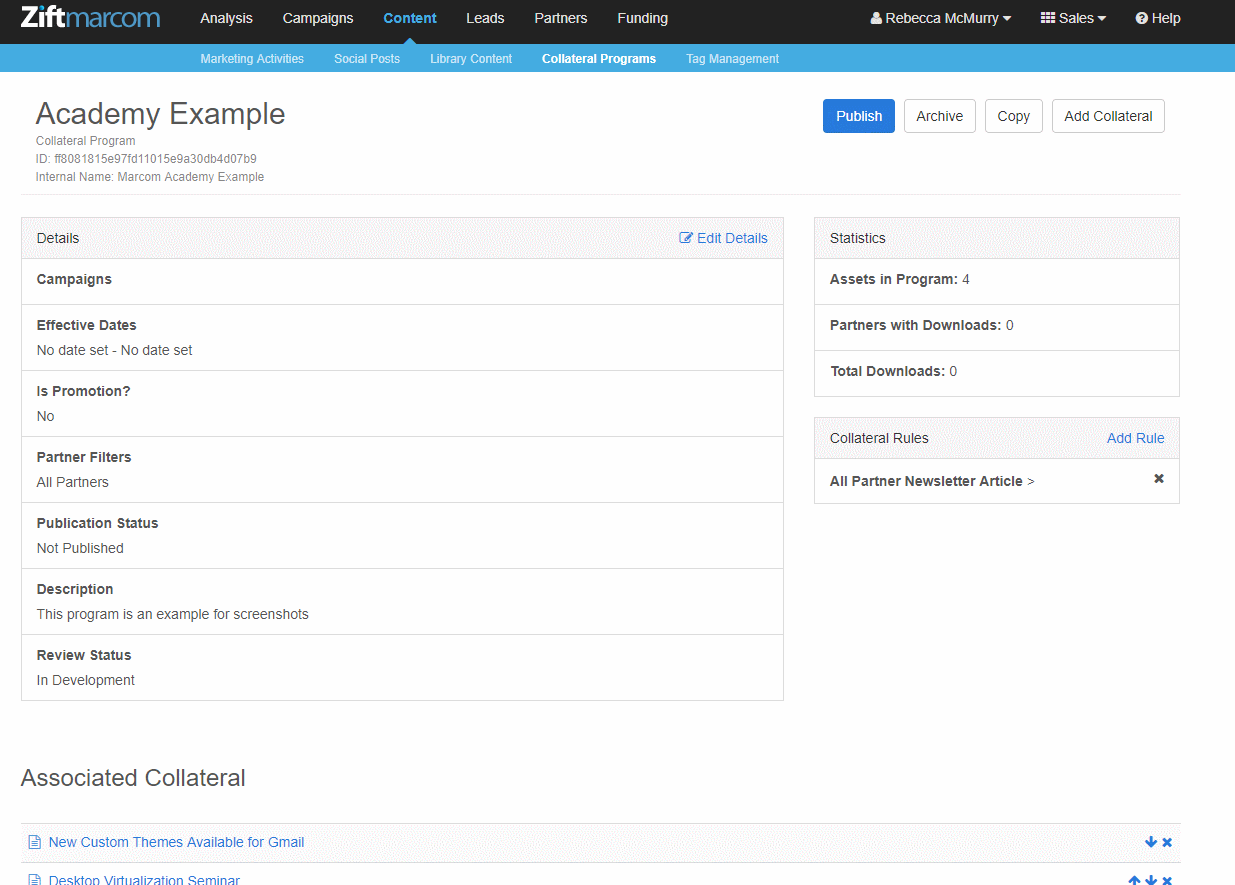Click the Academy Example page title
This screenshot has height=885, width=1235.
click(161, 114)
